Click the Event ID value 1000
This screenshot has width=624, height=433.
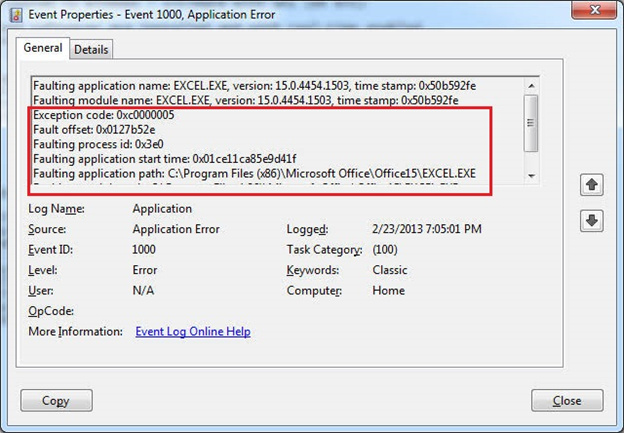click(144, 250)
